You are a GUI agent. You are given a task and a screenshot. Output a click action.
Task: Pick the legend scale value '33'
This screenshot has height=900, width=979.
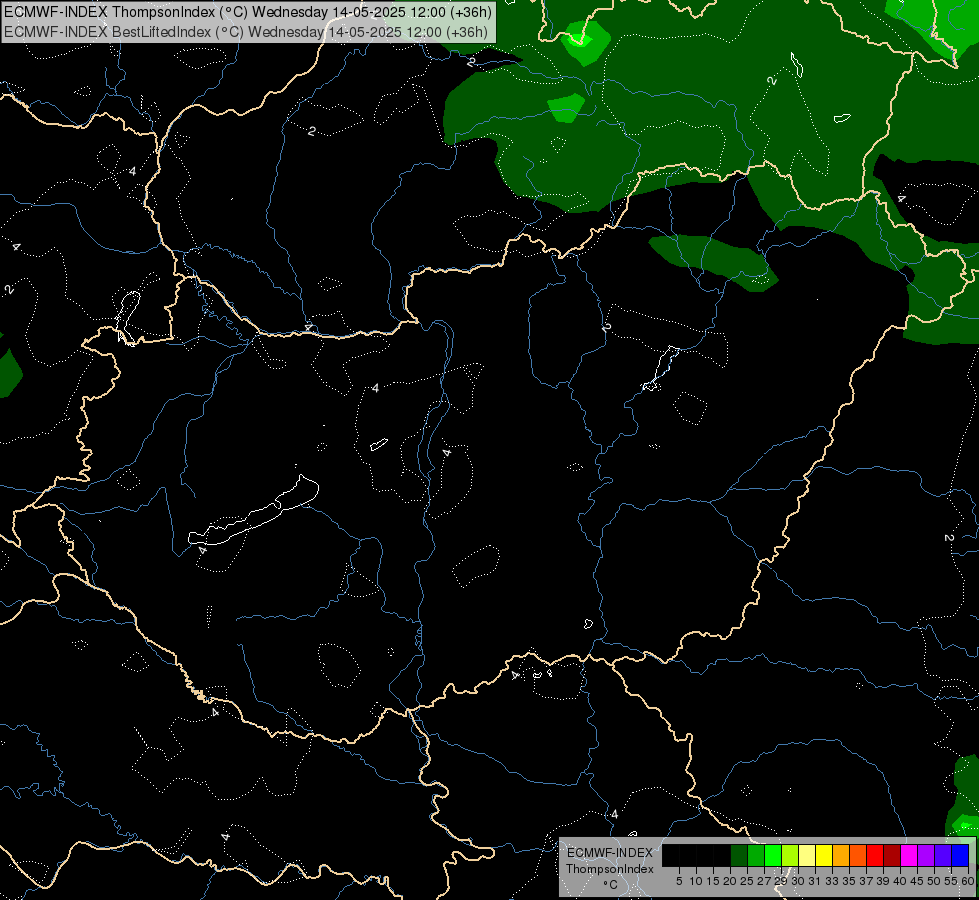pos(832,881)
